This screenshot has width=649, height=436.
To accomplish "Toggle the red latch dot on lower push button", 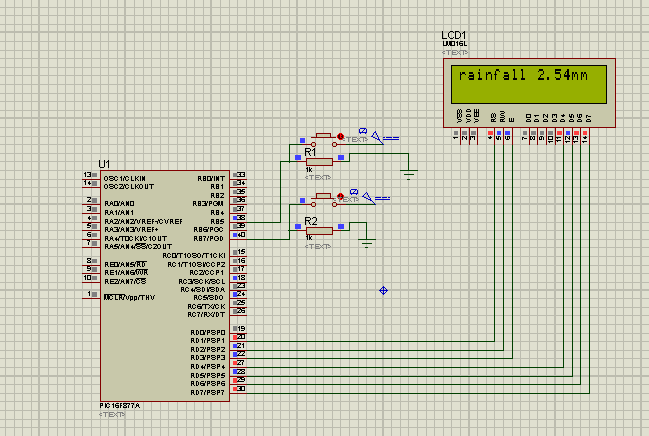I will 340,196.
